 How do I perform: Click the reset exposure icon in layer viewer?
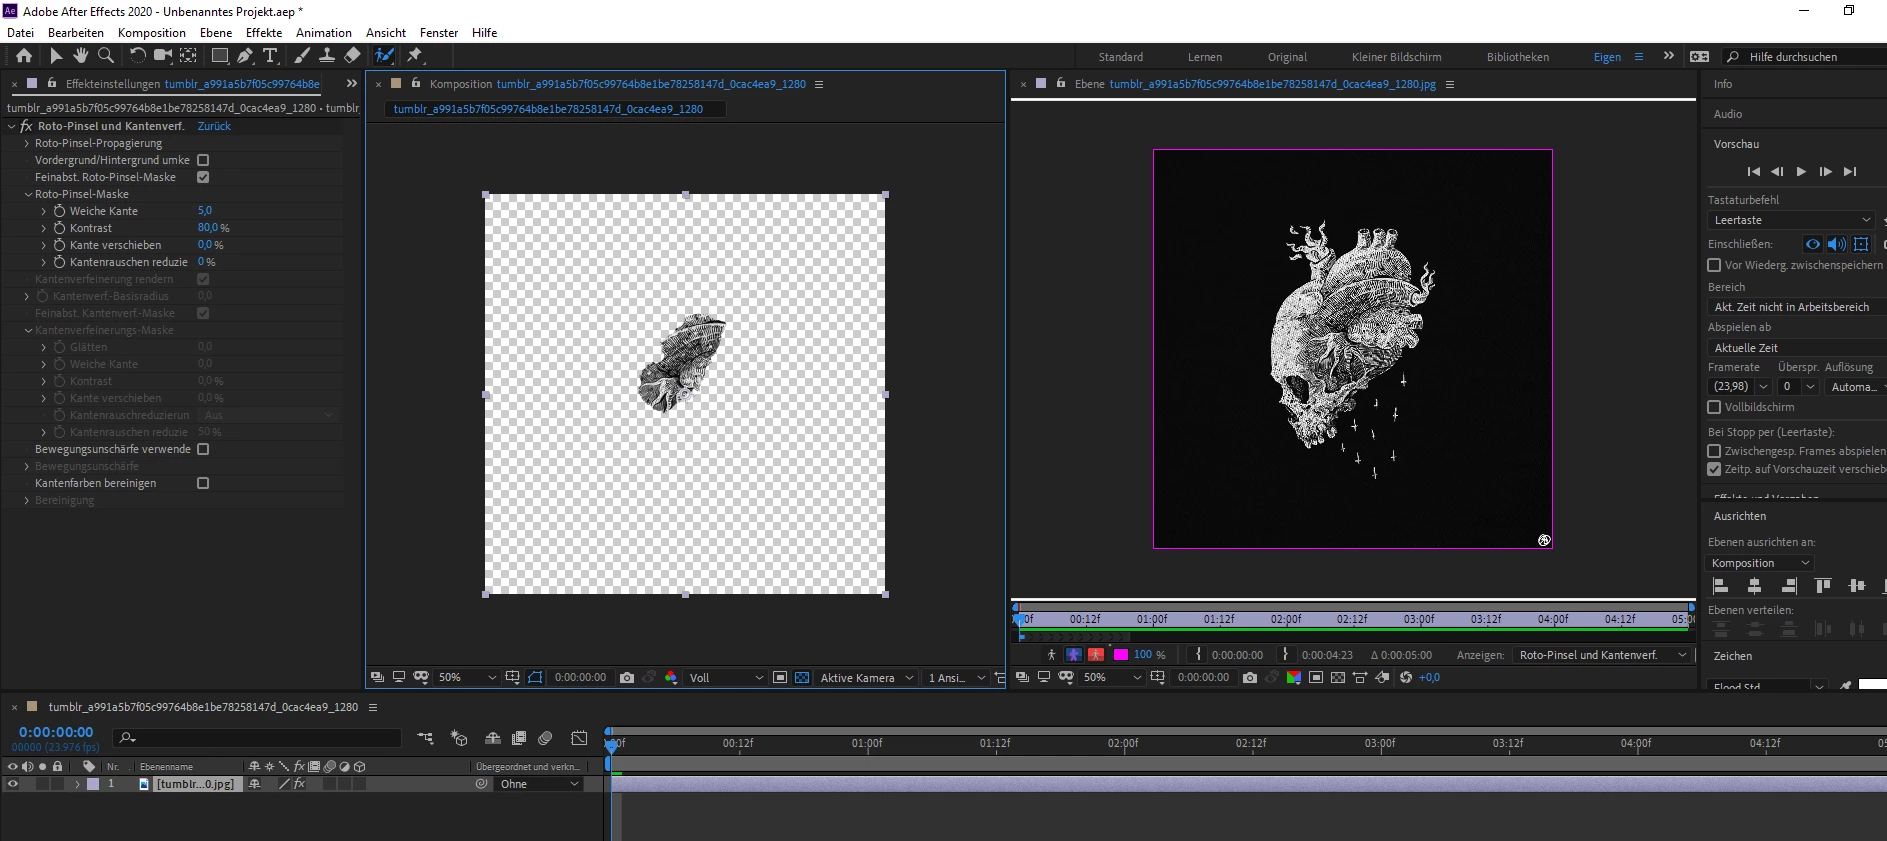click(x=1406, y=677)
